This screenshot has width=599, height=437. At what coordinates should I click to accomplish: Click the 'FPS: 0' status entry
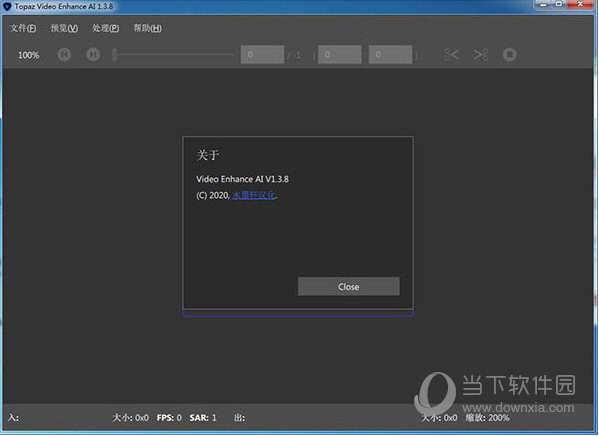(169, 418)
